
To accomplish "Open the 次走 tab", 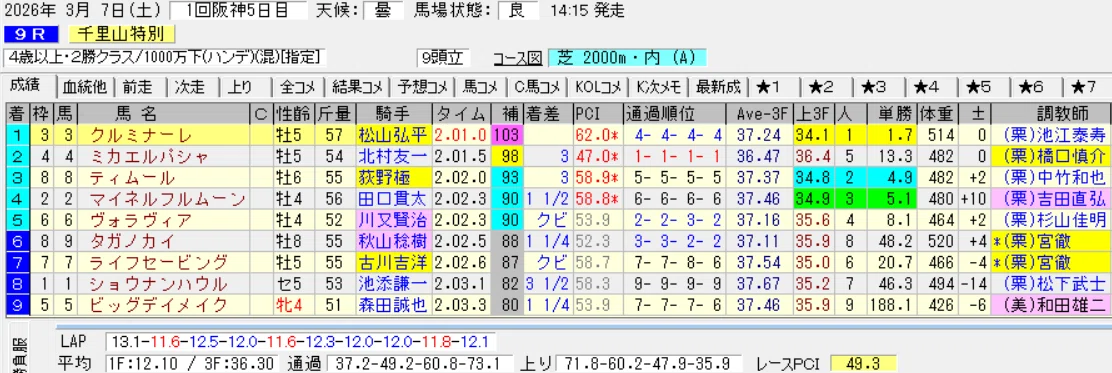I will coord(191,87).
